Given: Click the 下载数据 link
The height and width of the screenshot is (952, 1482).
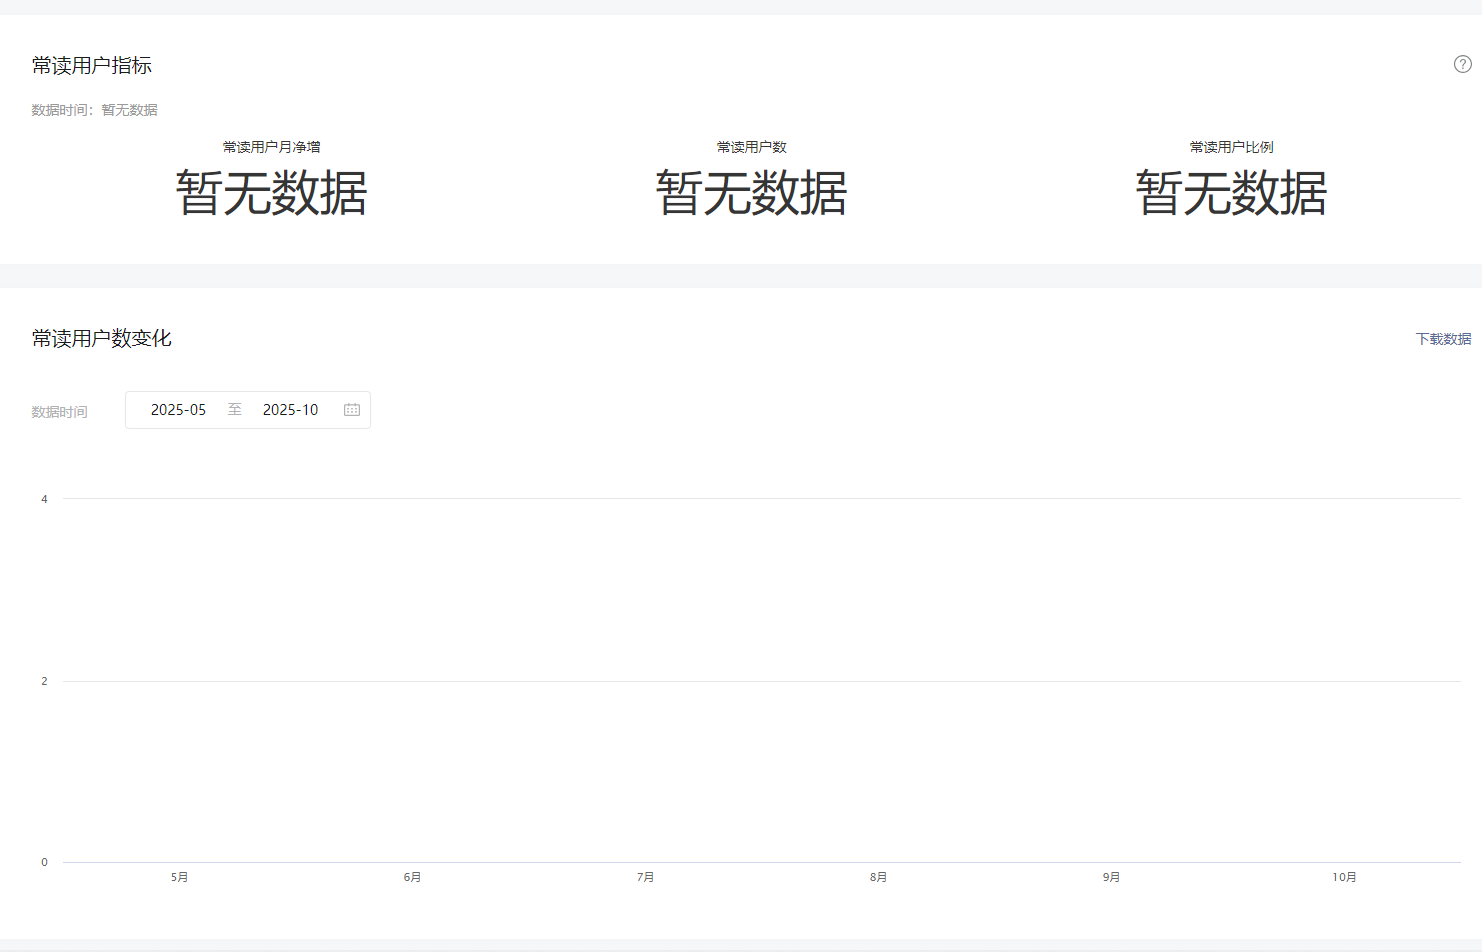Looking at the screenshot, I should [x=1443, y=339].
